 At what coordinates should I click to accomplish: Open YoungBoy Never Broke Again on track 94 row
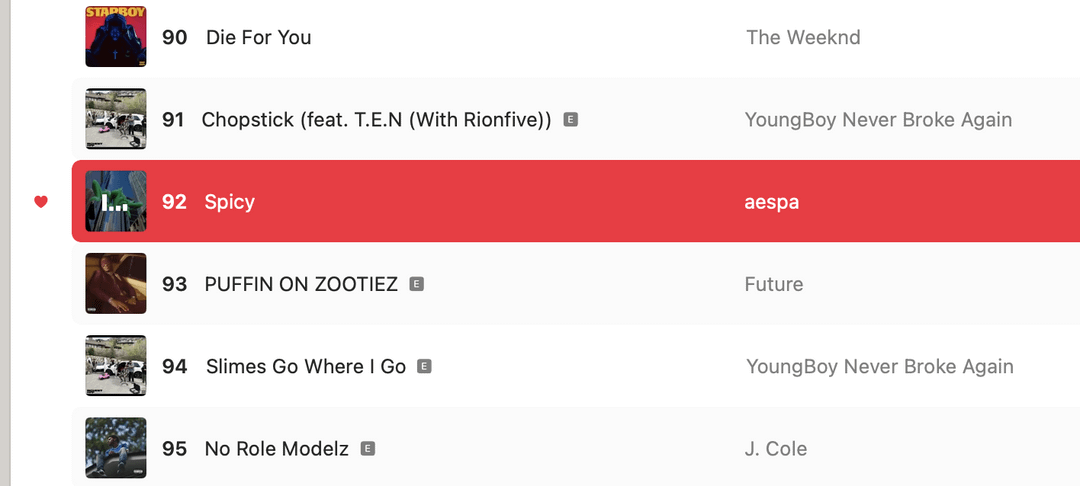pos(879,367)
